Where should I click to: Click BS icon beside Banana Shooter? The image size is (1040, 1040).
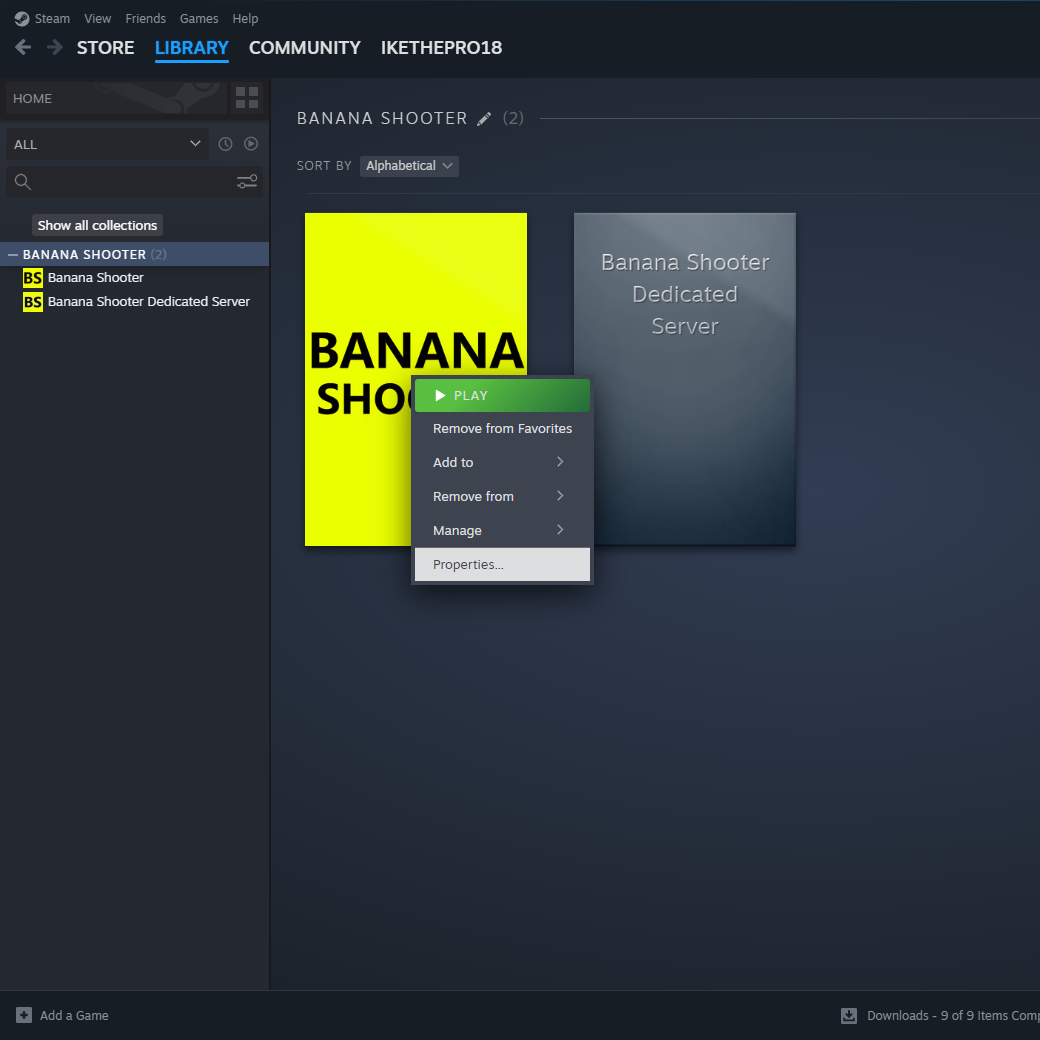click(x=32, y=277)
